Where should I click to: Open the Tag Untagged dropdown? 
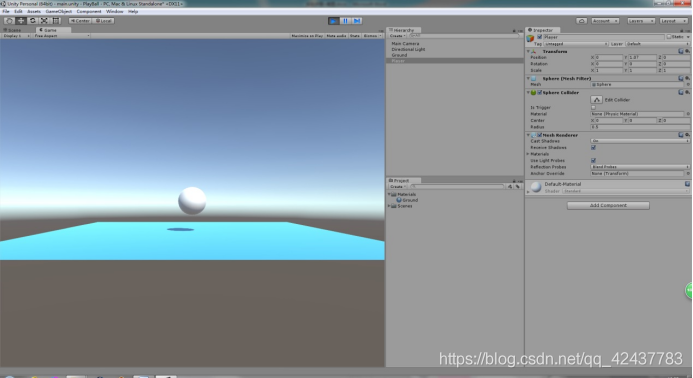[576, 44]
